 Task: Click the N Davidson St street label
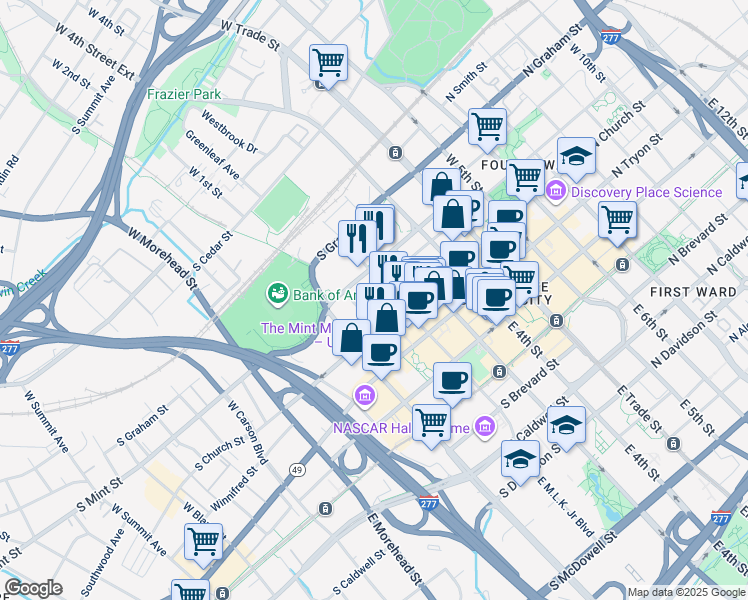point(684,339)
